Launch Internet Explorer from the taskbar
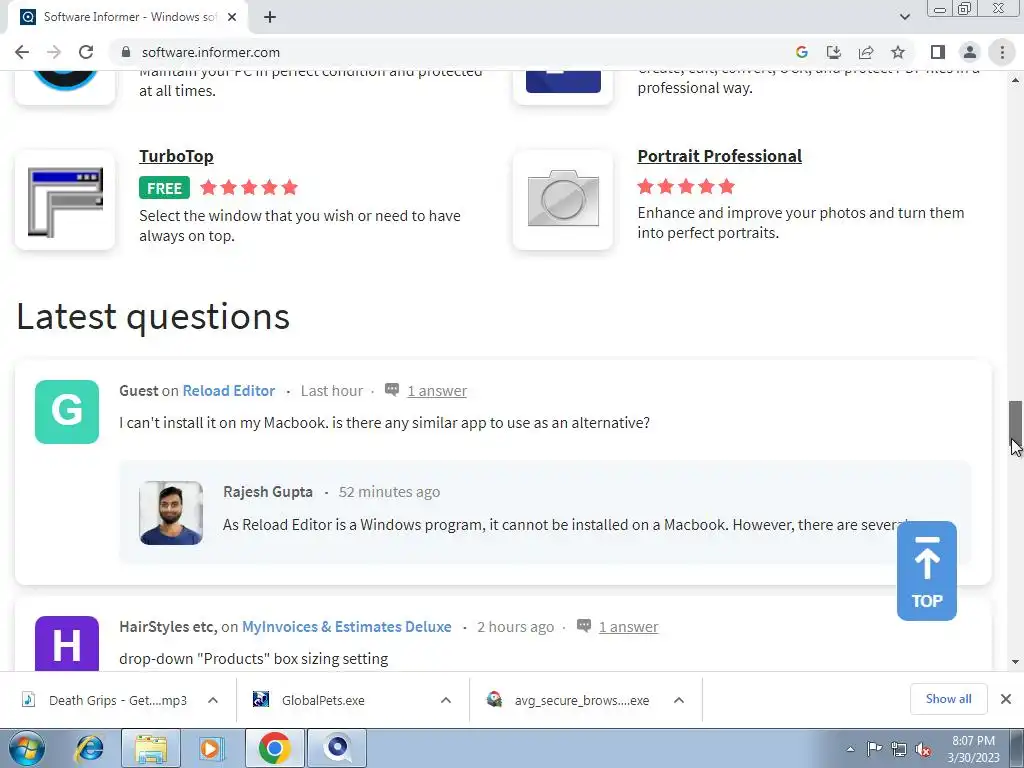The image size is (1024, 768). [x=89, y=748]
